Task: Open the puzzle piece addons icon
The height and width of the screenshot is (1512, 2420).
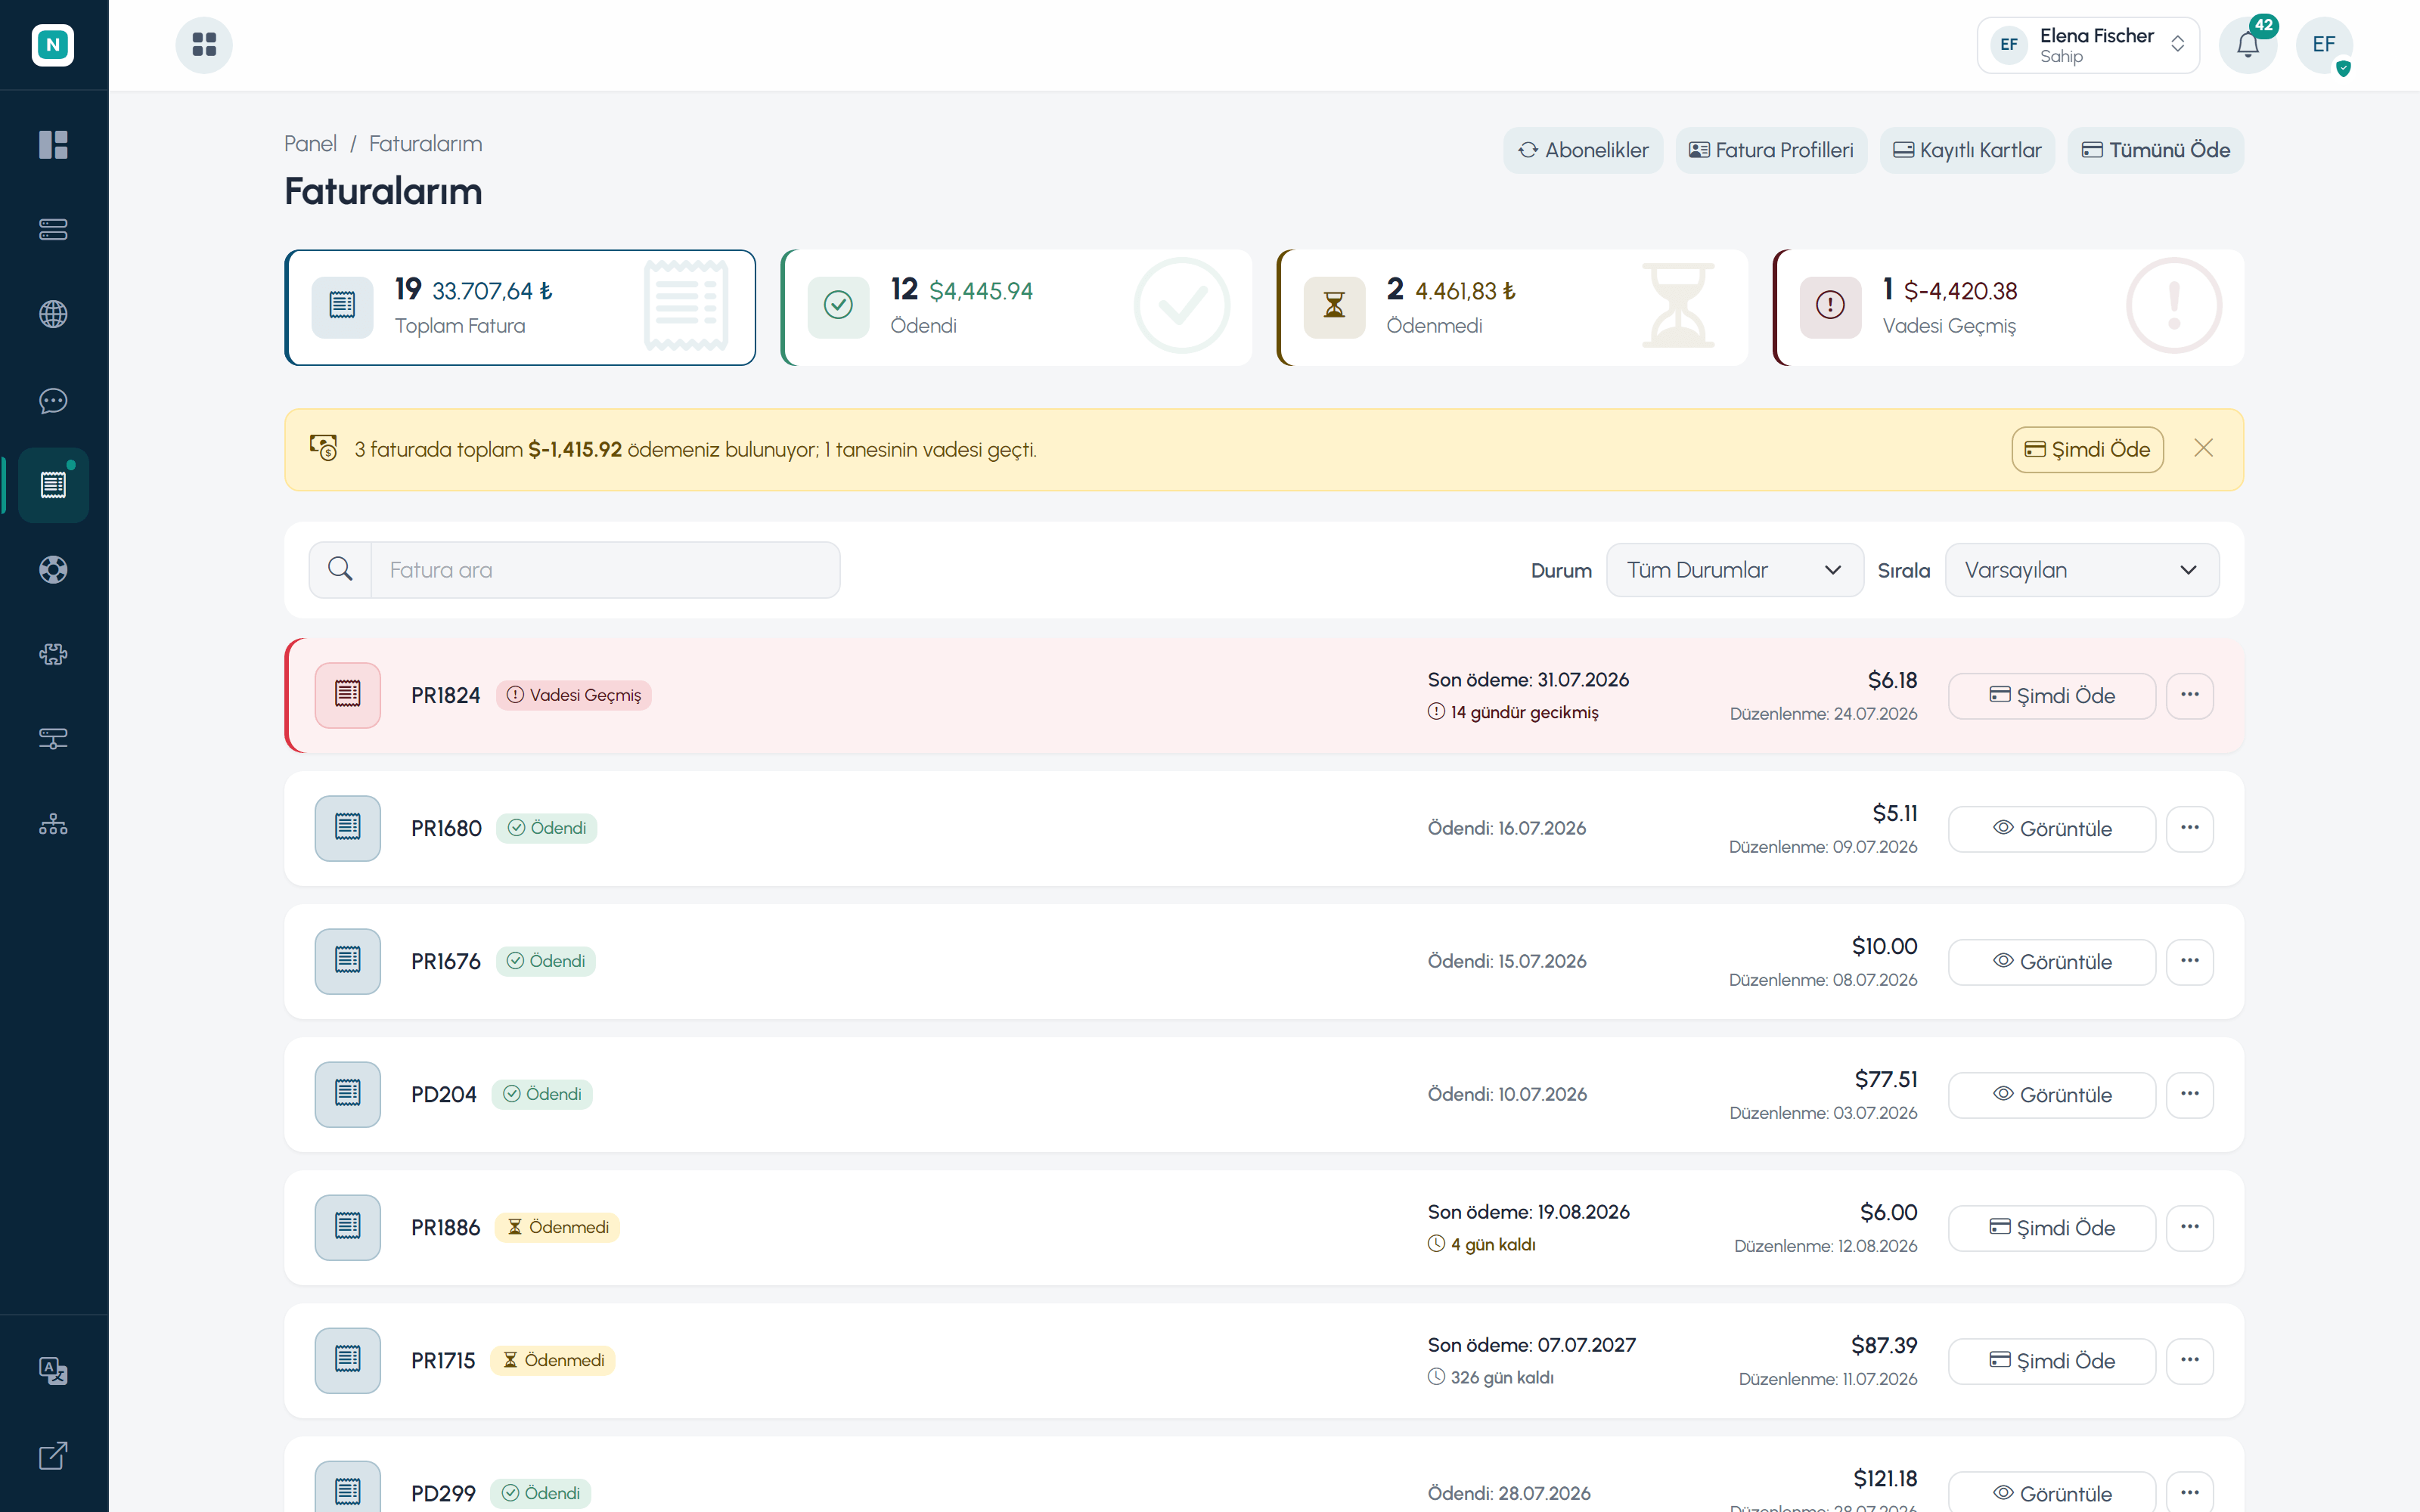Action: [x=53, y=654]
